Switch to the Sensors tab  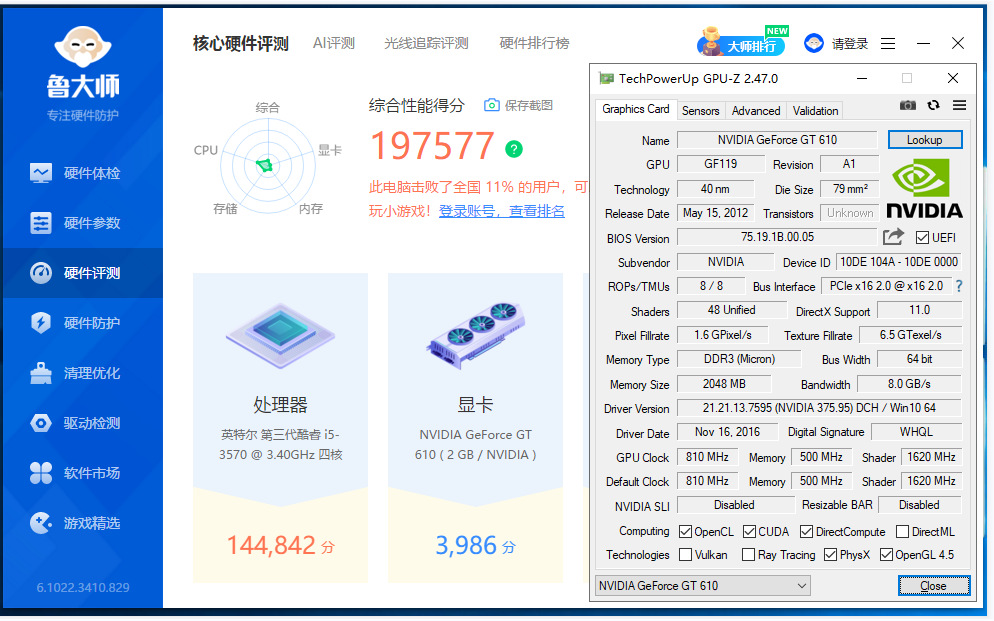[x=700, y=111]
